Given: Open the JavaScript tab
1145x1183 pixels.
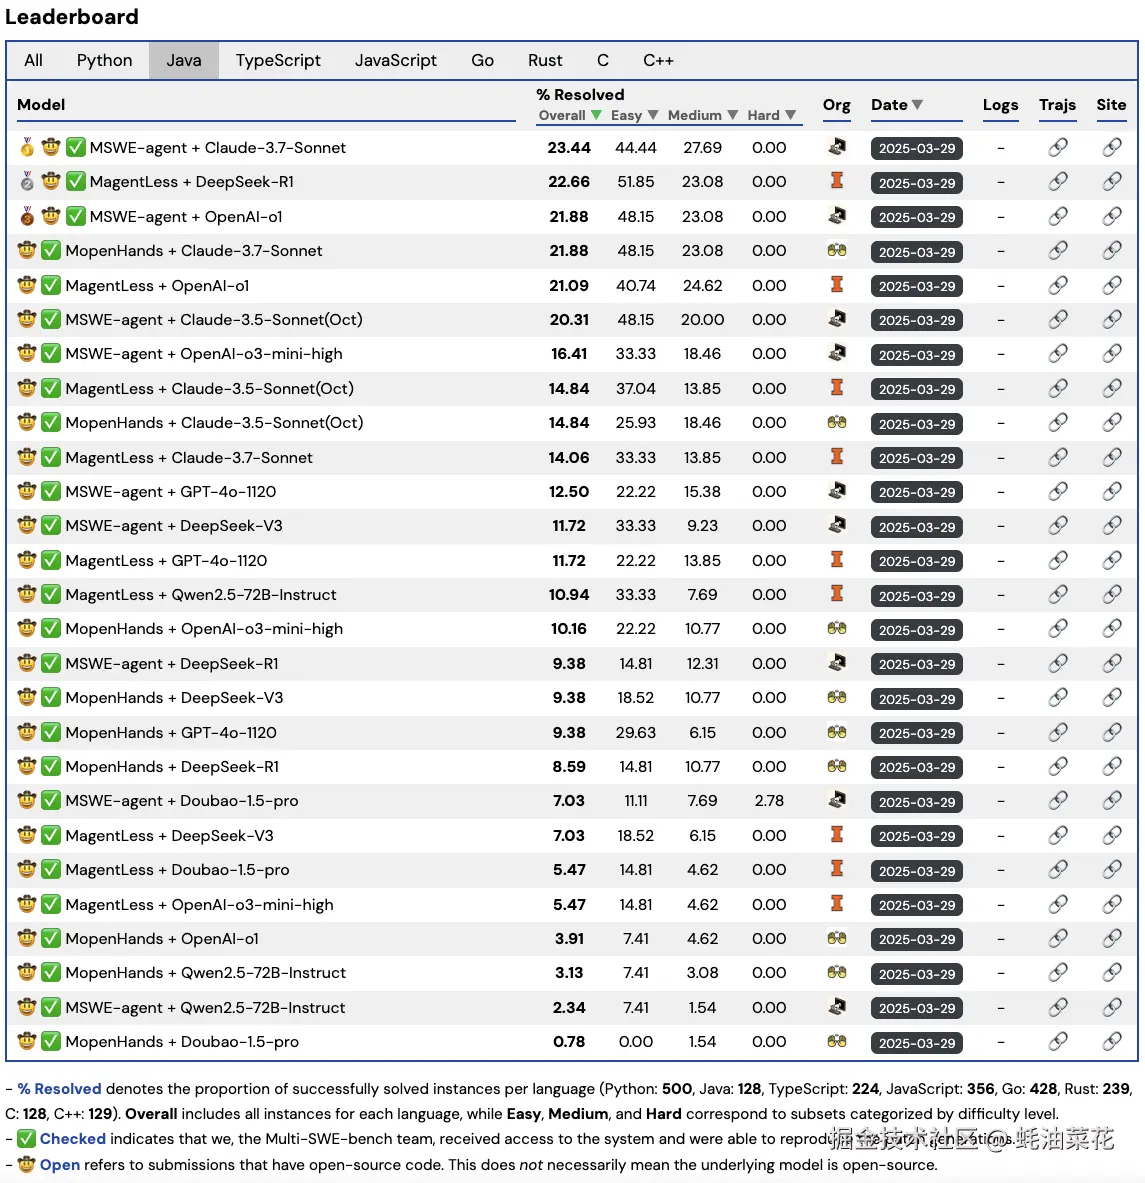Looking at the screenshot, I should 395,60.
